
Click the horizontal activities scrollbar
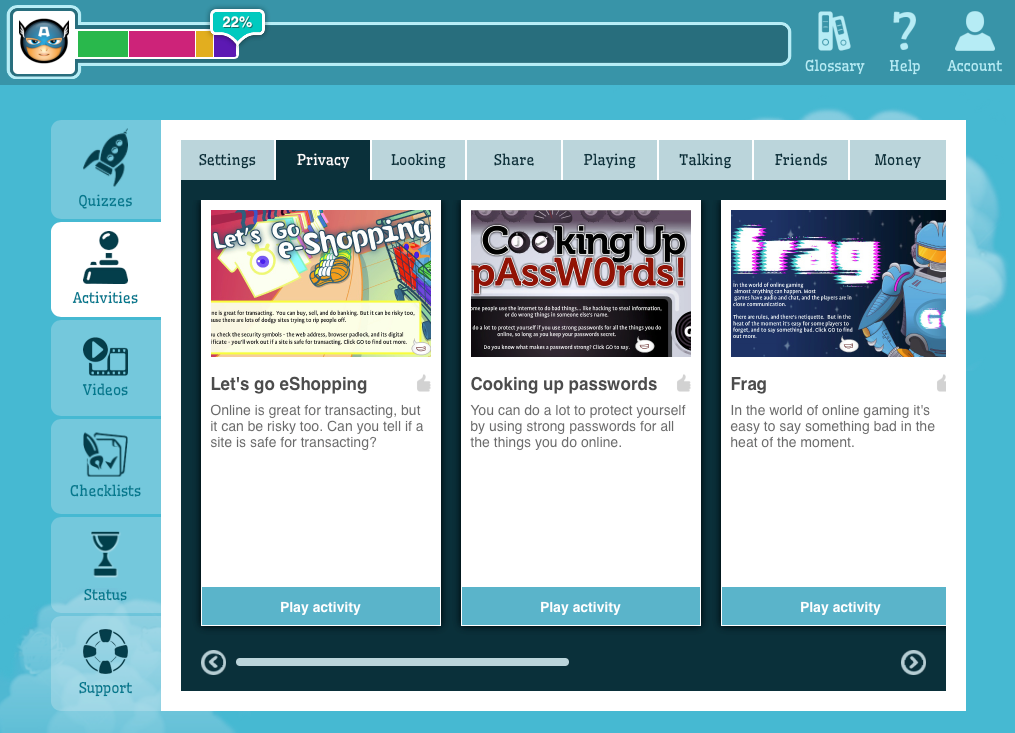[402, 662]
